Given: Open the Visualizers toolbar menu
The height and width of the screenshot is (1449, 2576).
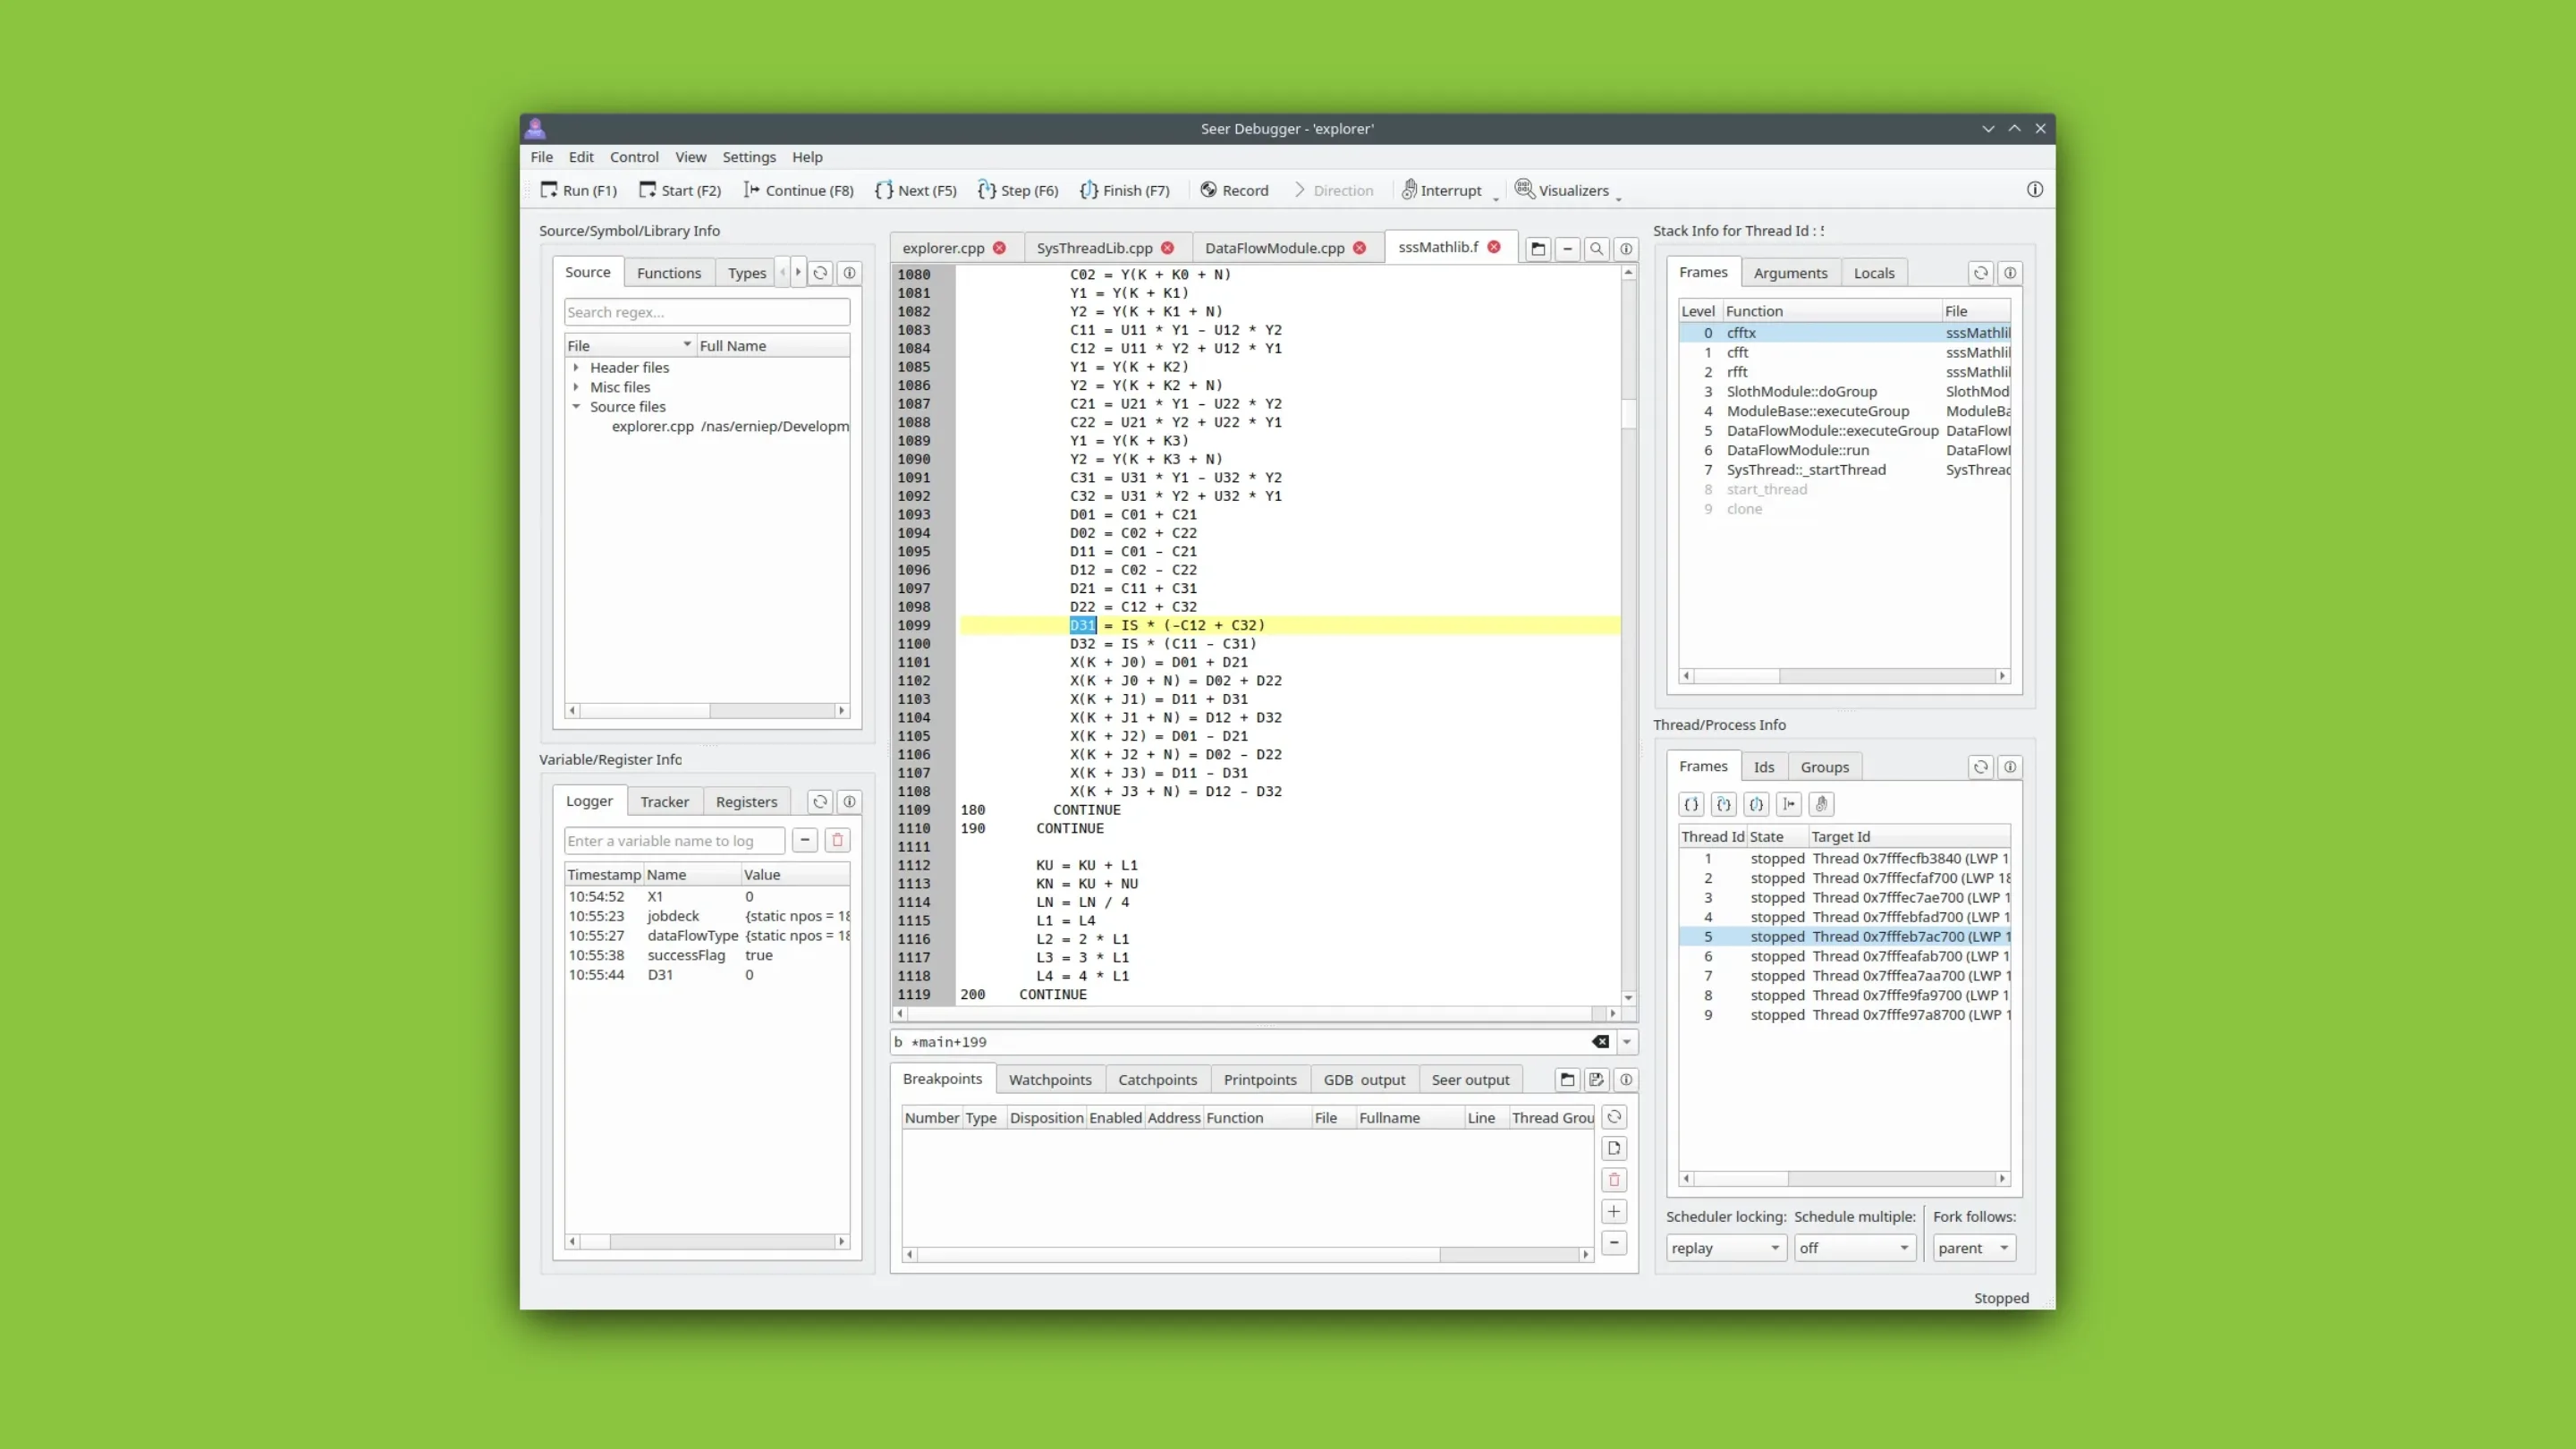Looking at the screenshot, I should coord(1565,190).
